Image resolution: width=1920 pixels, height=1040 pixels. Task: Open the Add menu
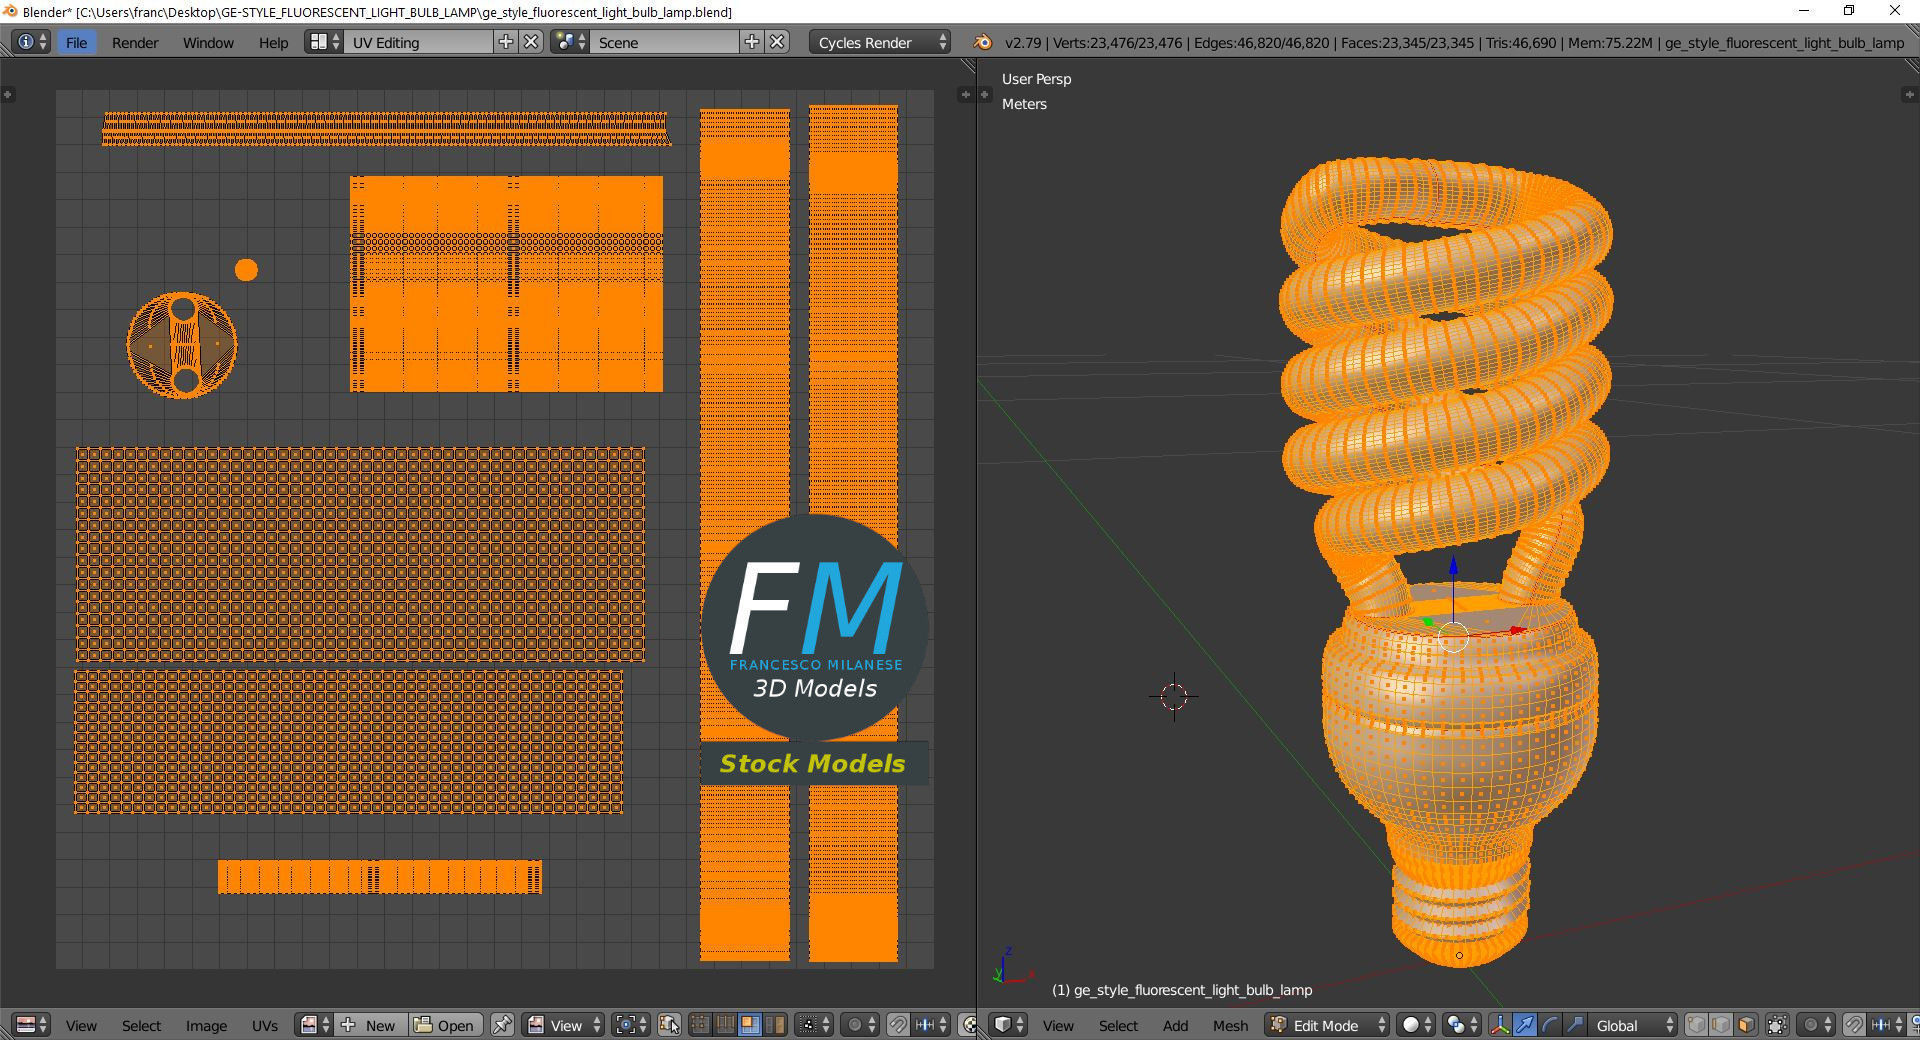point(1175,1025)
